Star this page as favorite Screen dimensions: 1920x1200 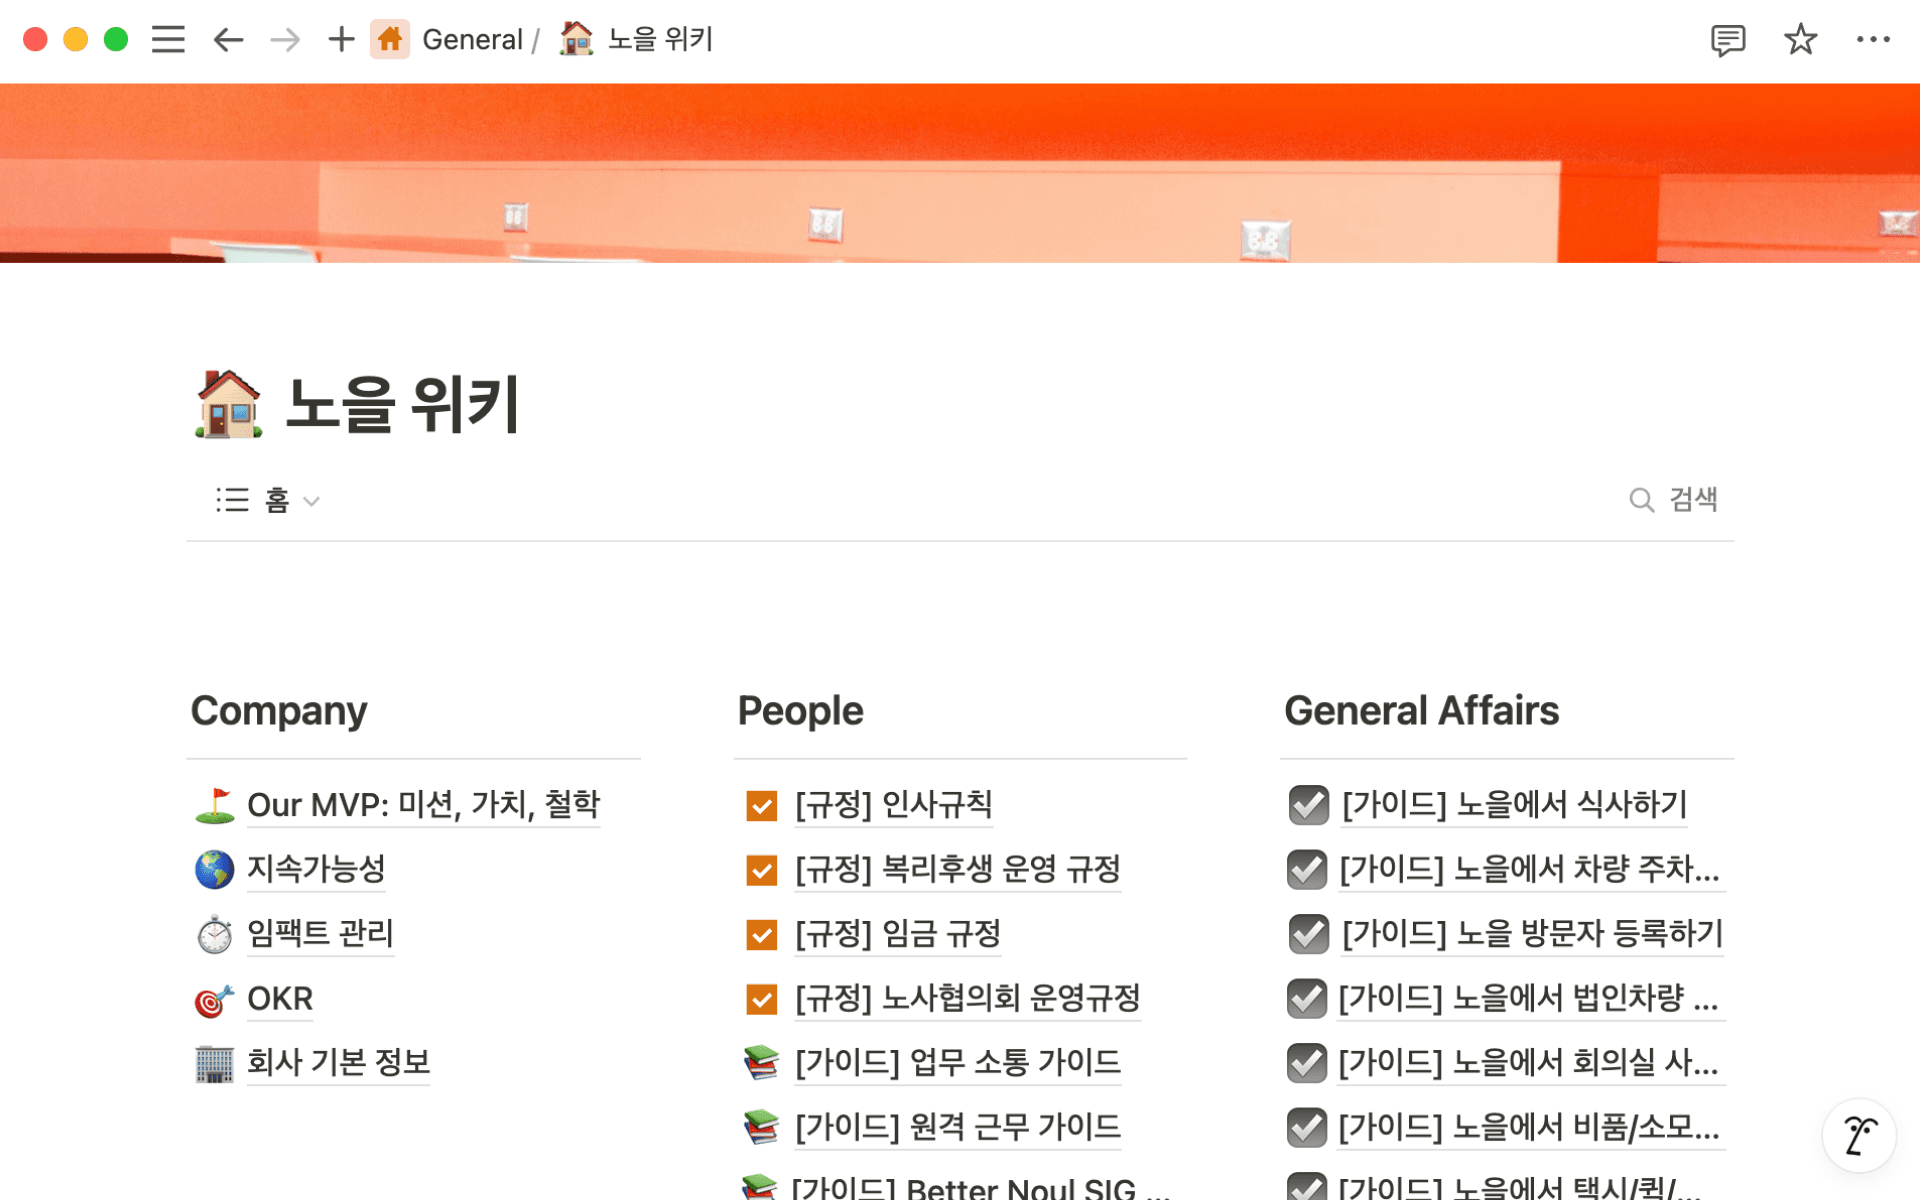(x=1800, y=40)
